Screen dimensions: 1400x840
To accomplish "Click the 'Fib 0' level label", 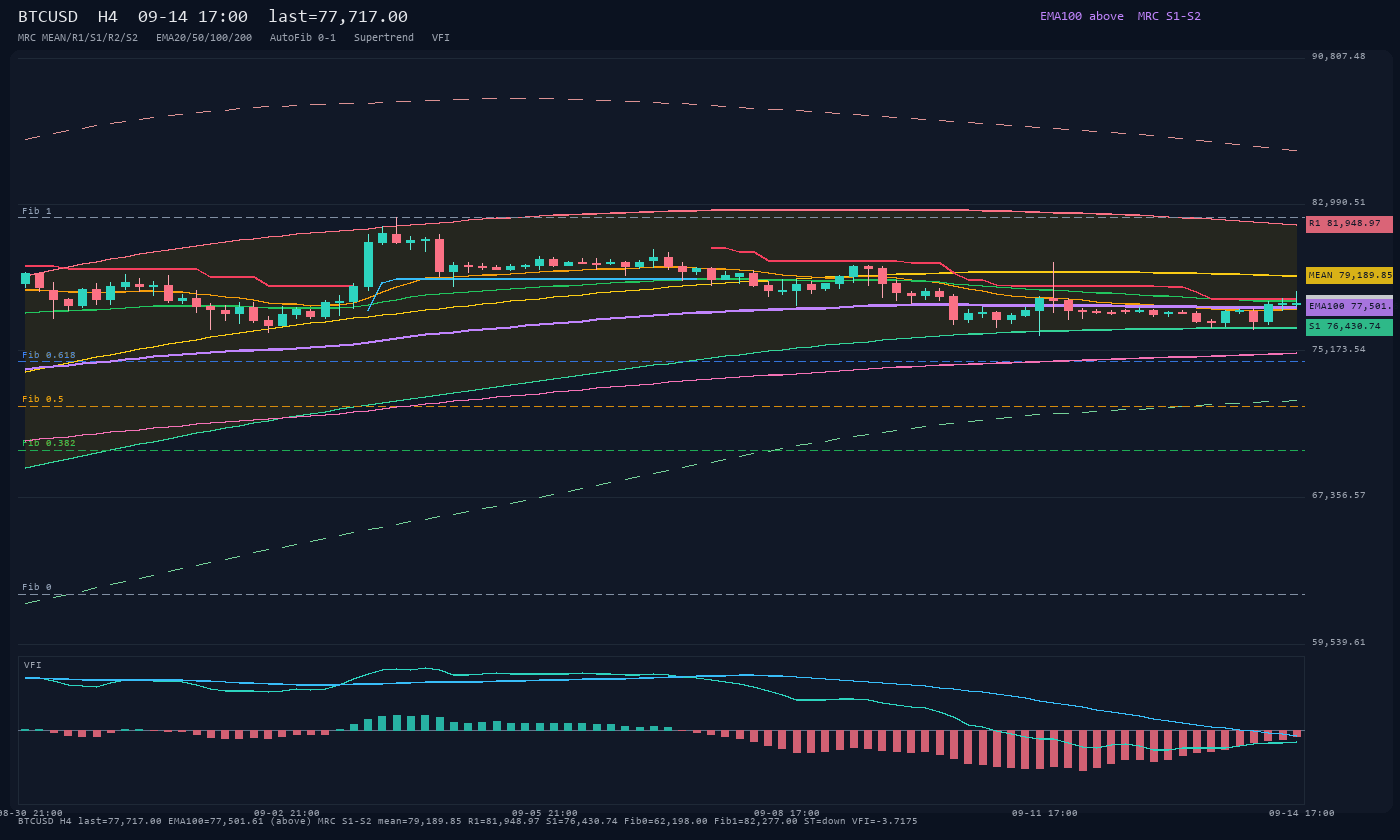I will tap(37, 587).
